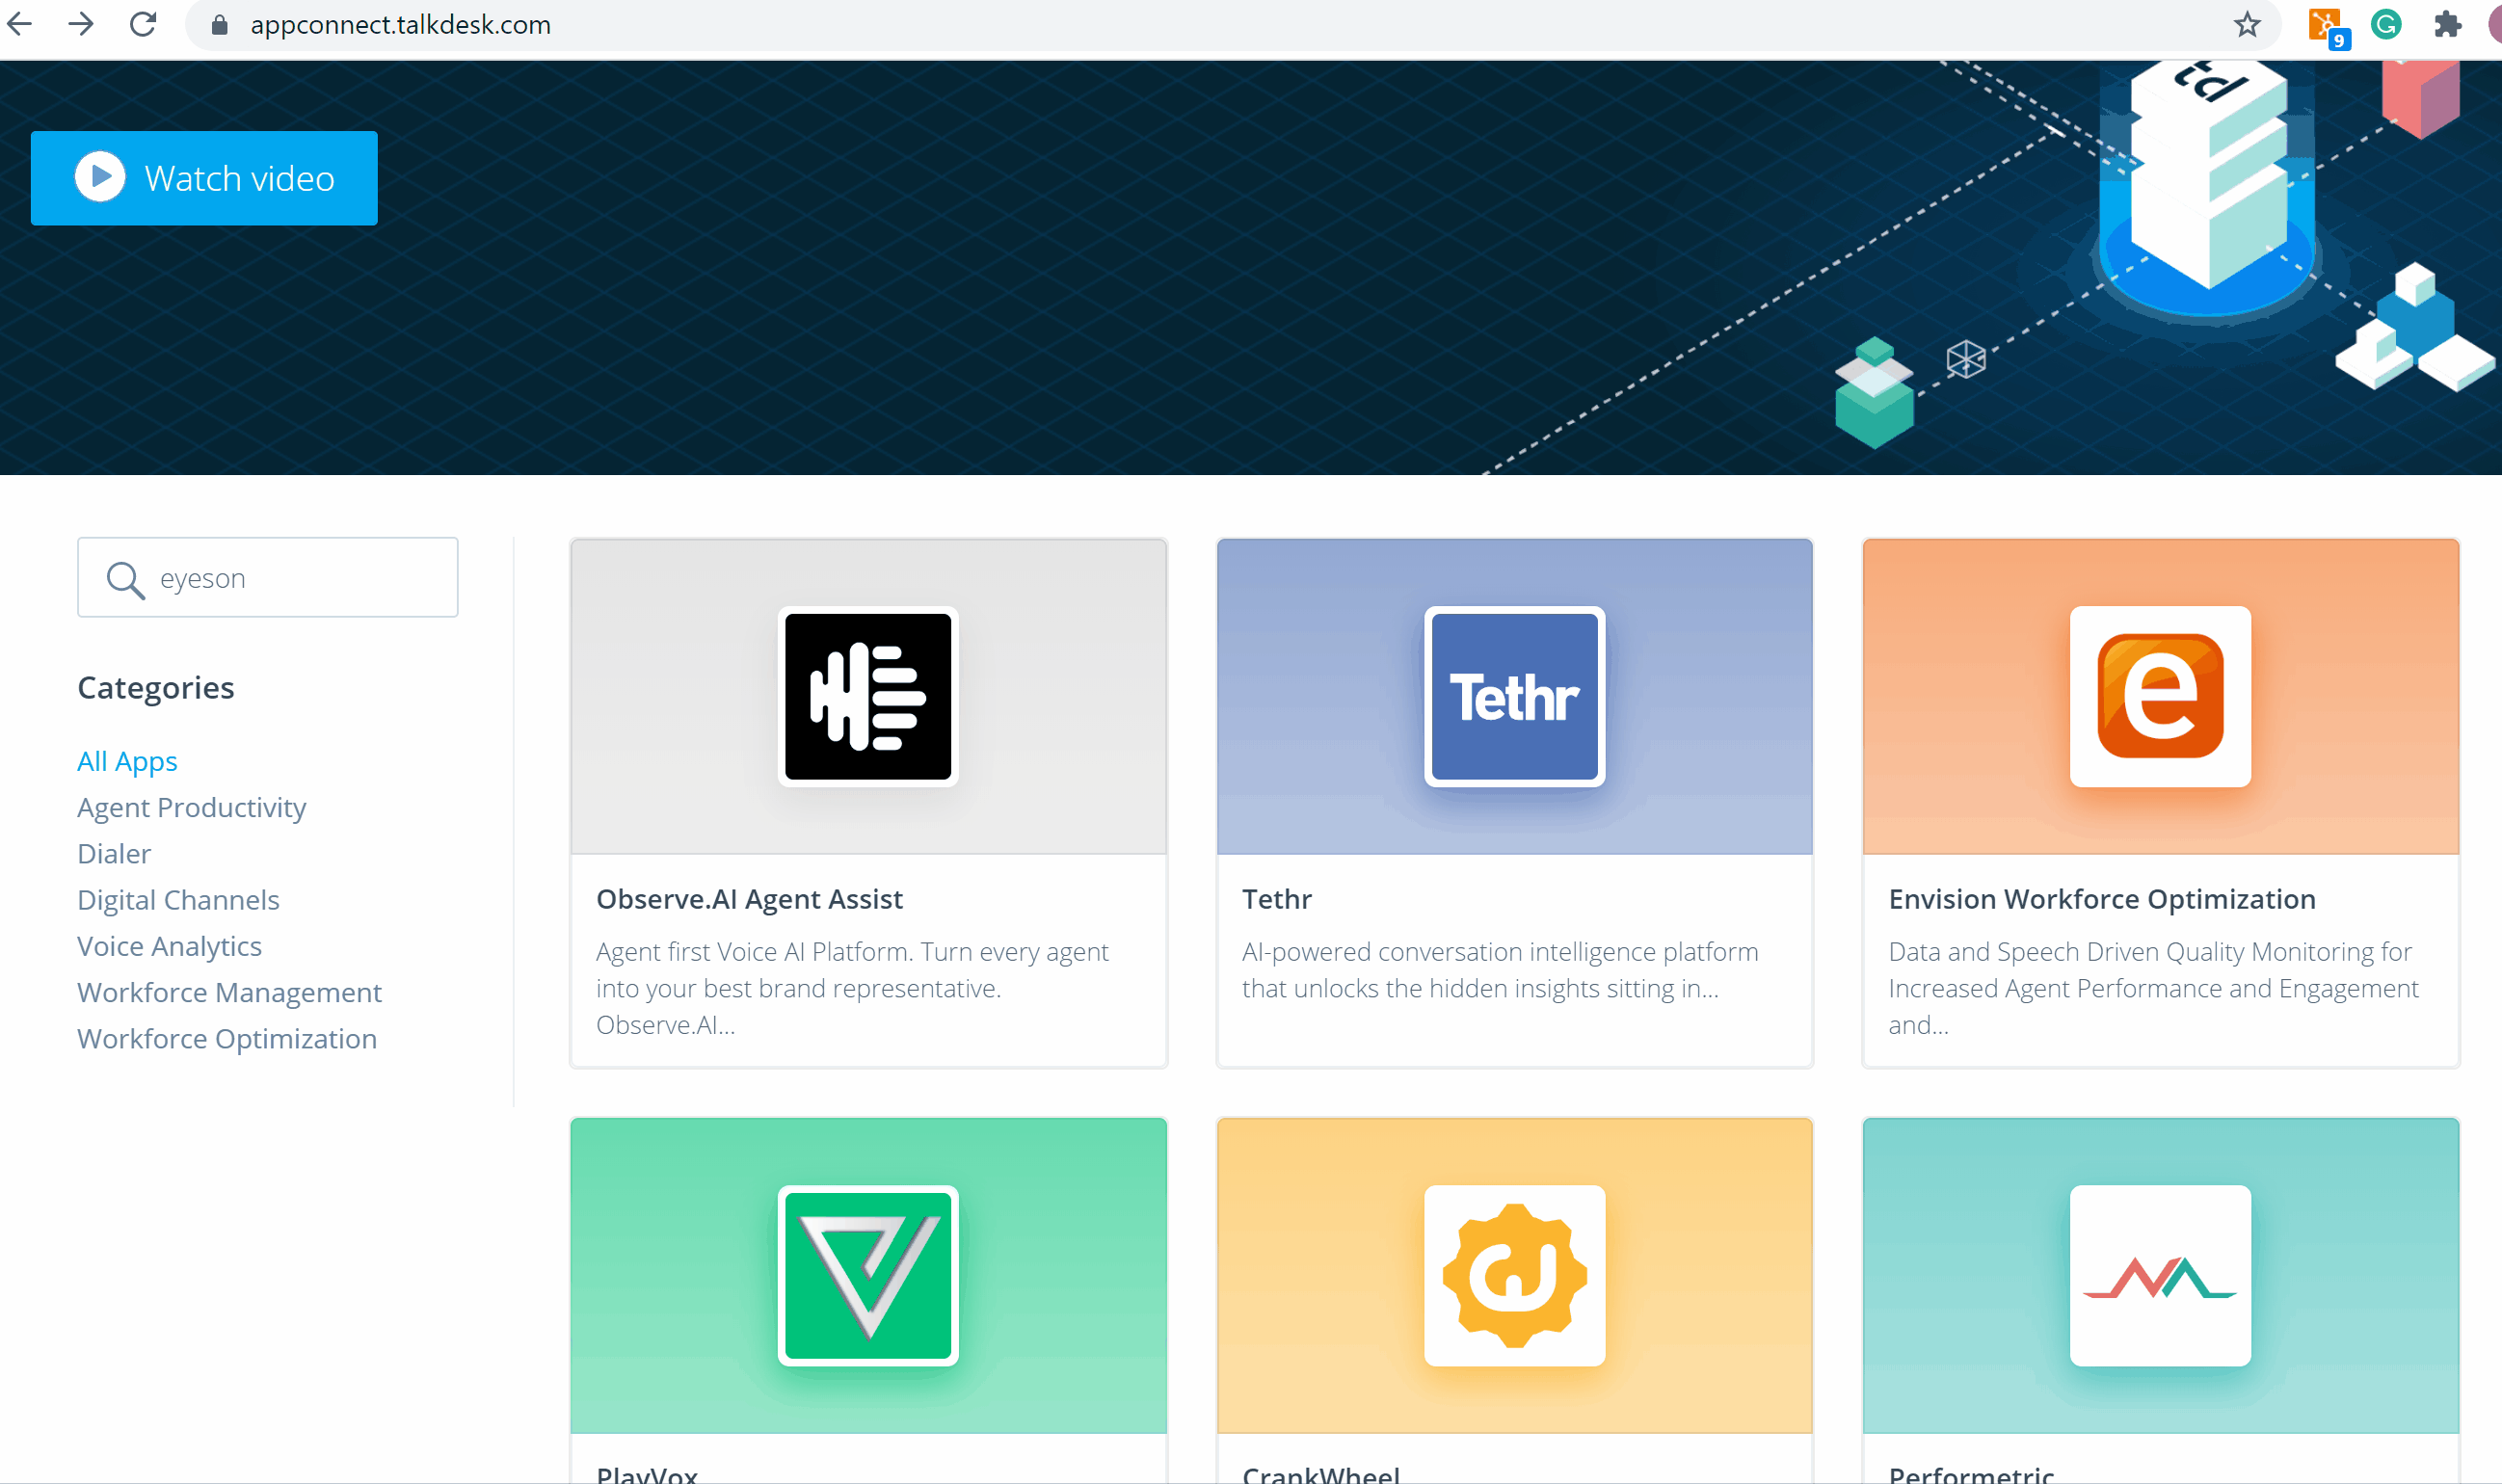Viewport: 2502px width, 1484px height.
Task: Open the Tethr blue logo tile
Action: click(x=1514, y=696)
